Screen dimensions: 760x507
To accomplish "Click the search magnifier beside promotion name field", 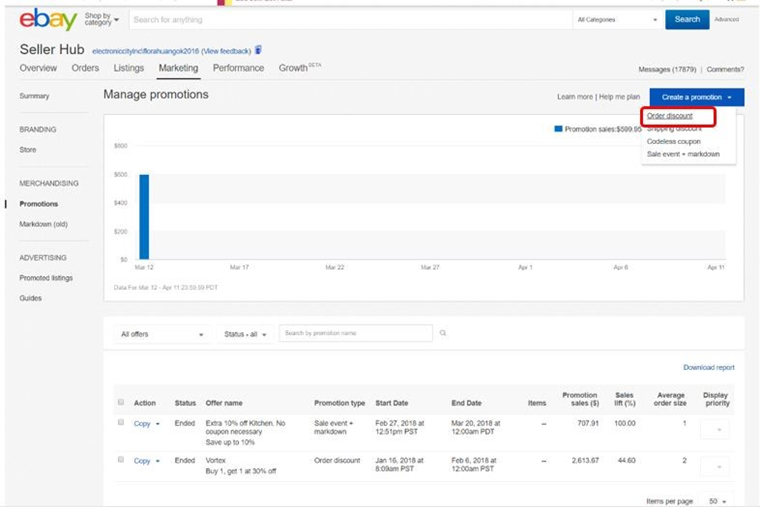I will [x=443, y=333].
